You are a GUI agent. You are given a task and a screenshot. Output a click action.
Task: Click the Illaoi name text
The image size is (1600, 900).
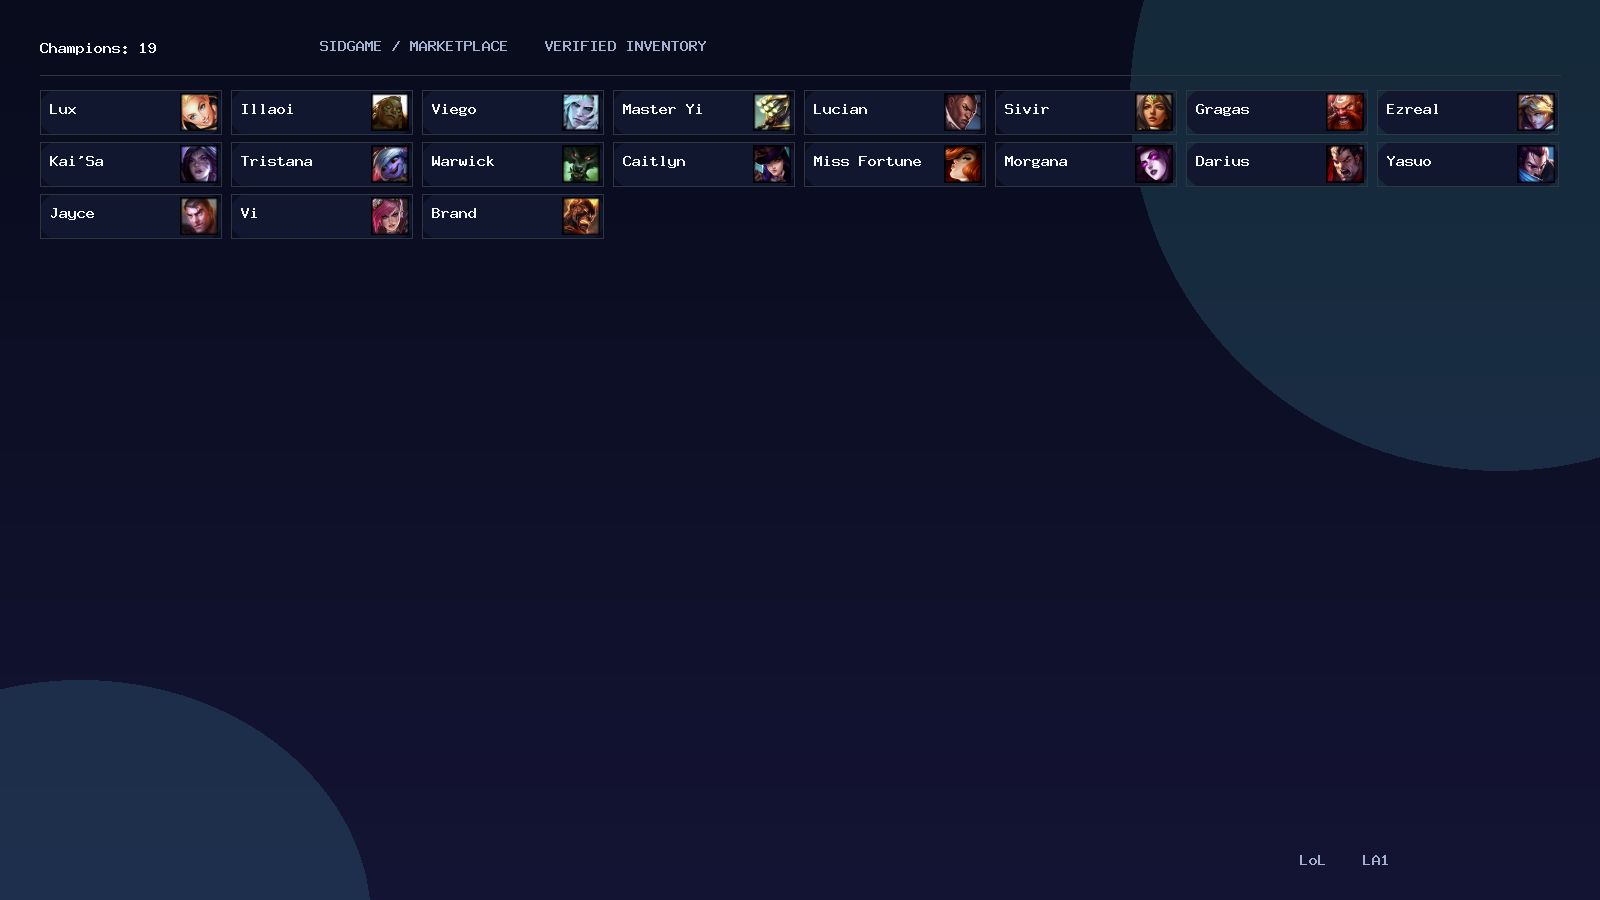(267, 109)
